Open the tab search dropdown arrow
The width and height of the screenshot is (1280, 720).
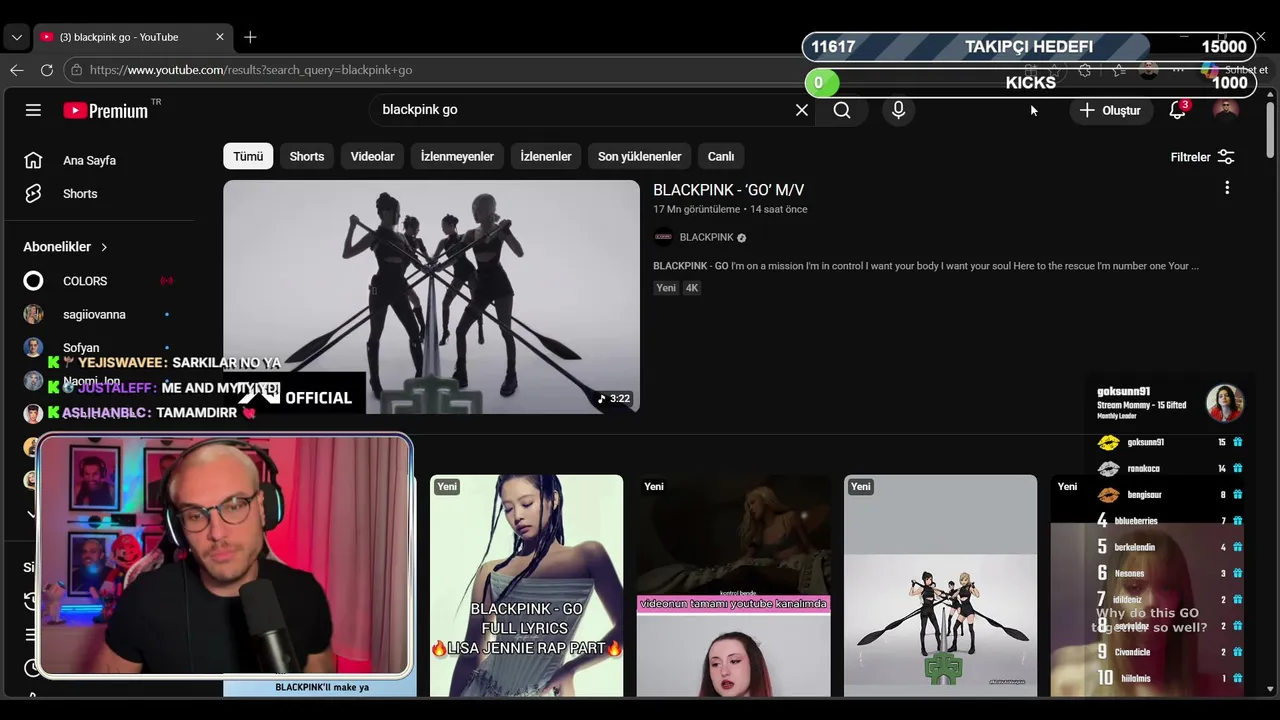[16, 37]
